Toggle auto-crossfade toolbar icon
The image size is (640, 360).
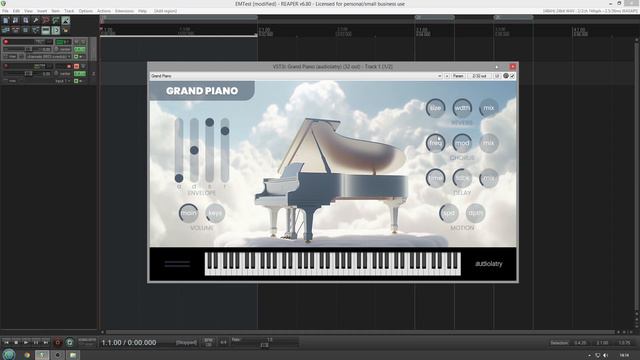point(5,30)
